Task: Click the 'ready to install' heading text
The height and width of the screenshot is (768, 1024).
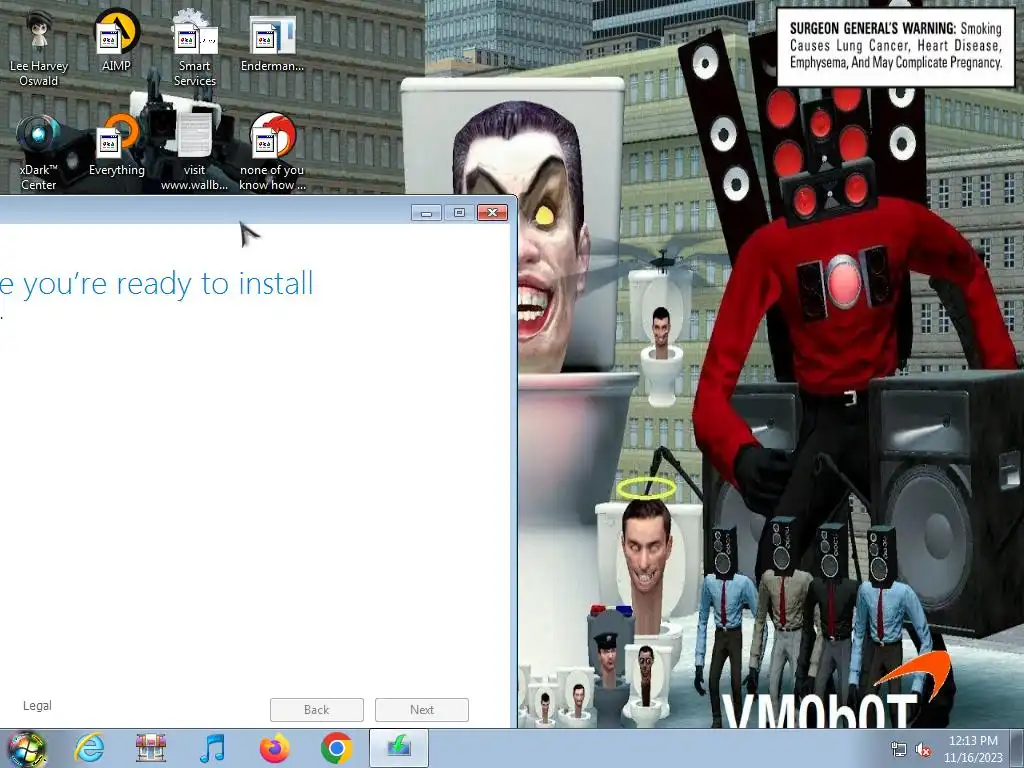Action: [x=157, y=283]
